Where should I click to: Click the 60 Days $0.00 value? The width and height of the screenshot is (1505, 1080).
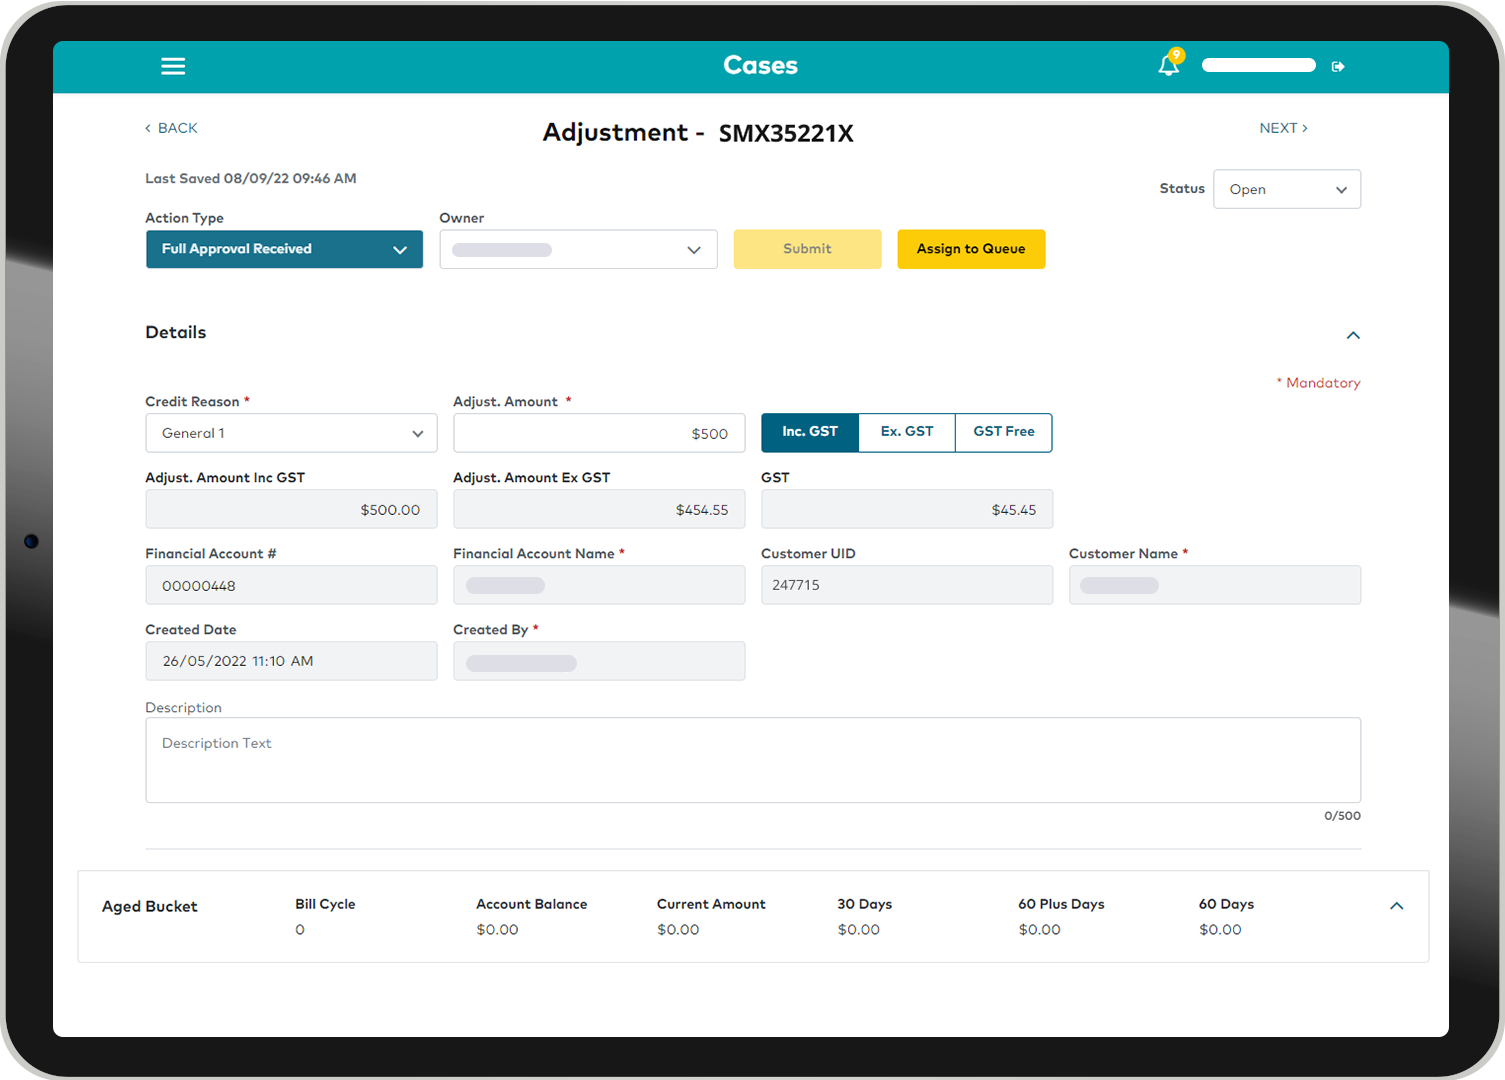(1220, 930)
